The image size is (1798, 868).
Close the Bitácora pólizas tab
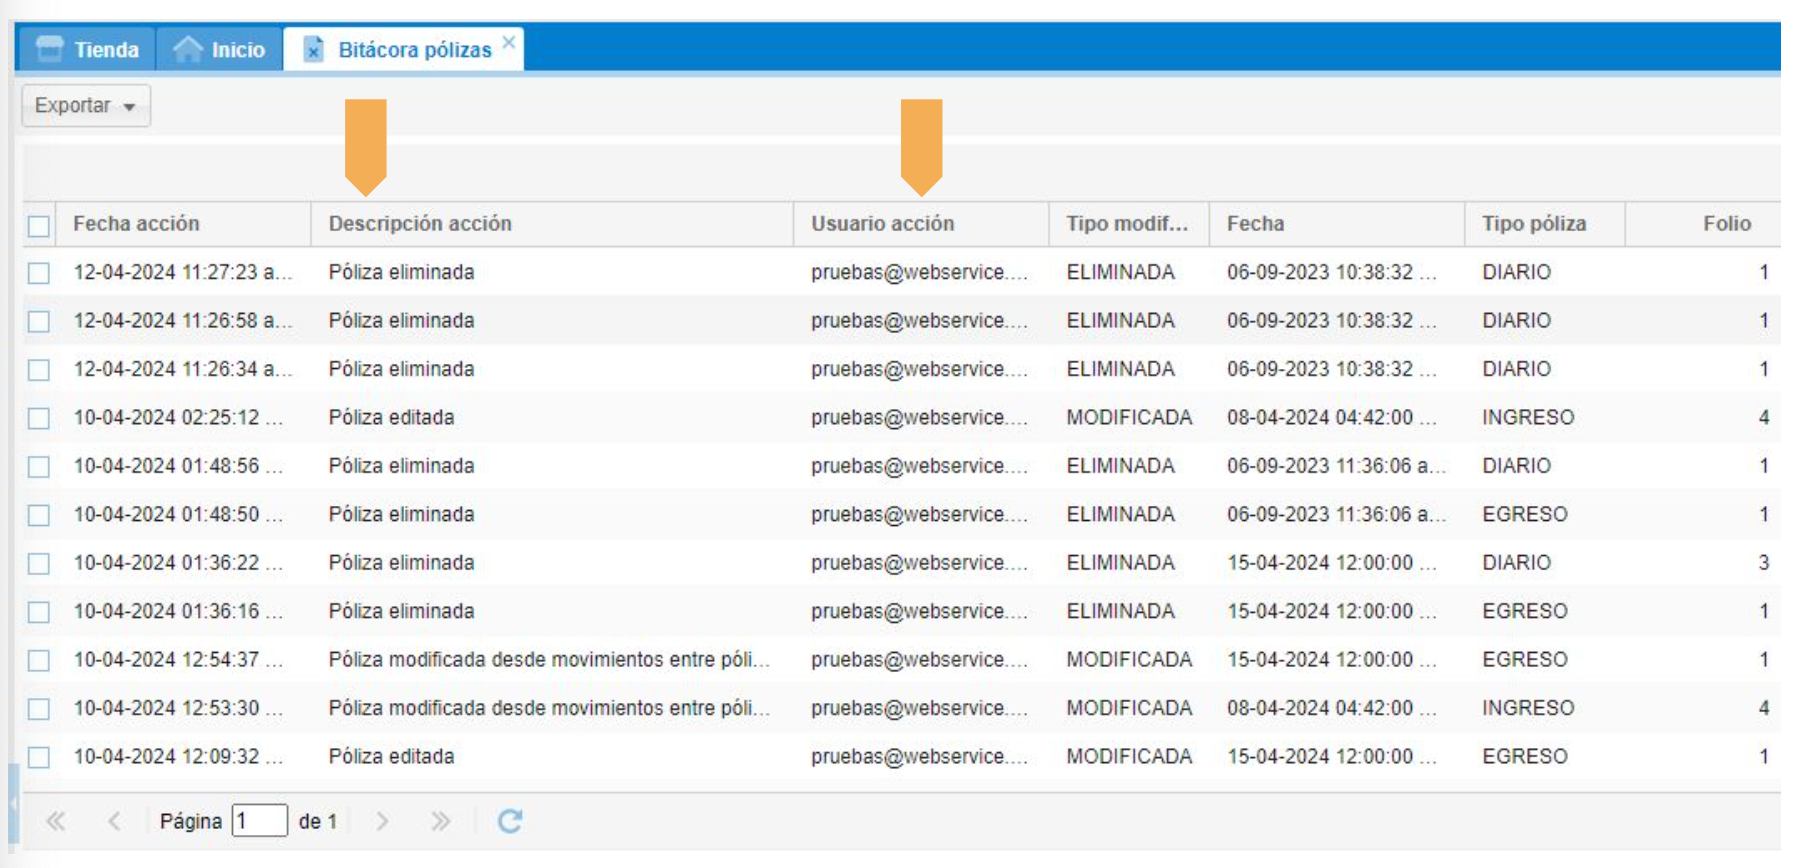(509, 42)
